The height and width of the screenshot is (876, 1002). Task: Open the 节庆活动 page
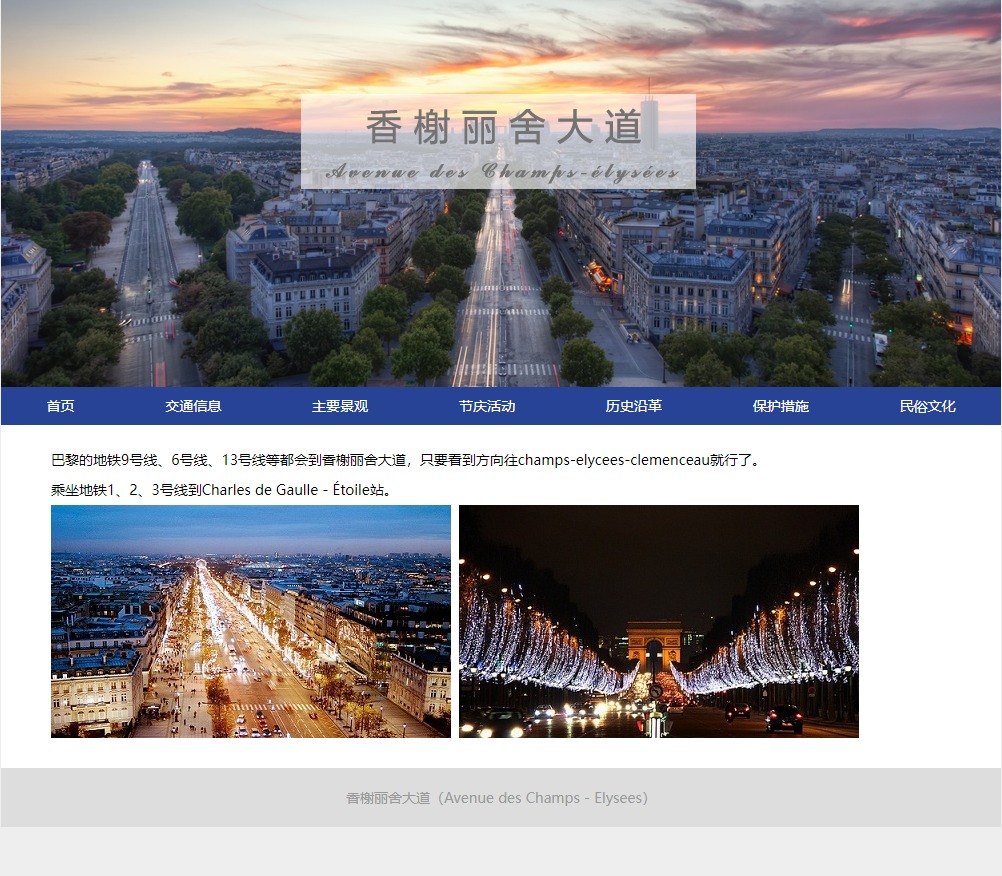tap(487, 406)
